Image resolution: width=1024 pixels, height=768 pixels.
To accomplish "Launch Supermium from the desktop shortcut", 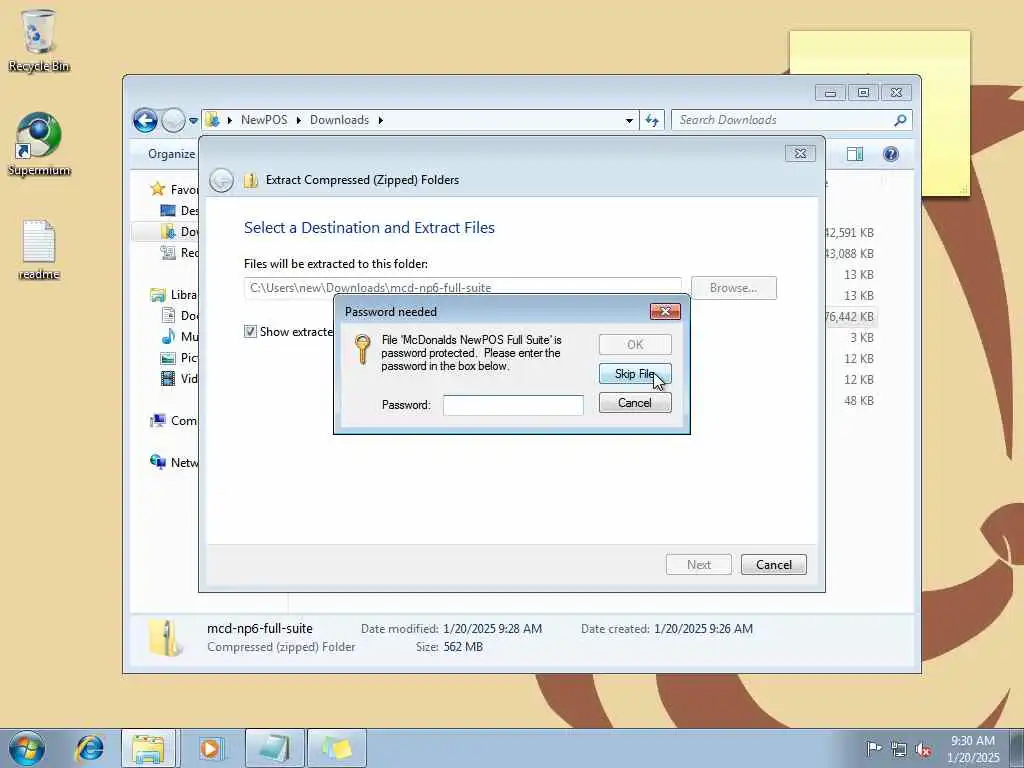I will click(39, 144).
